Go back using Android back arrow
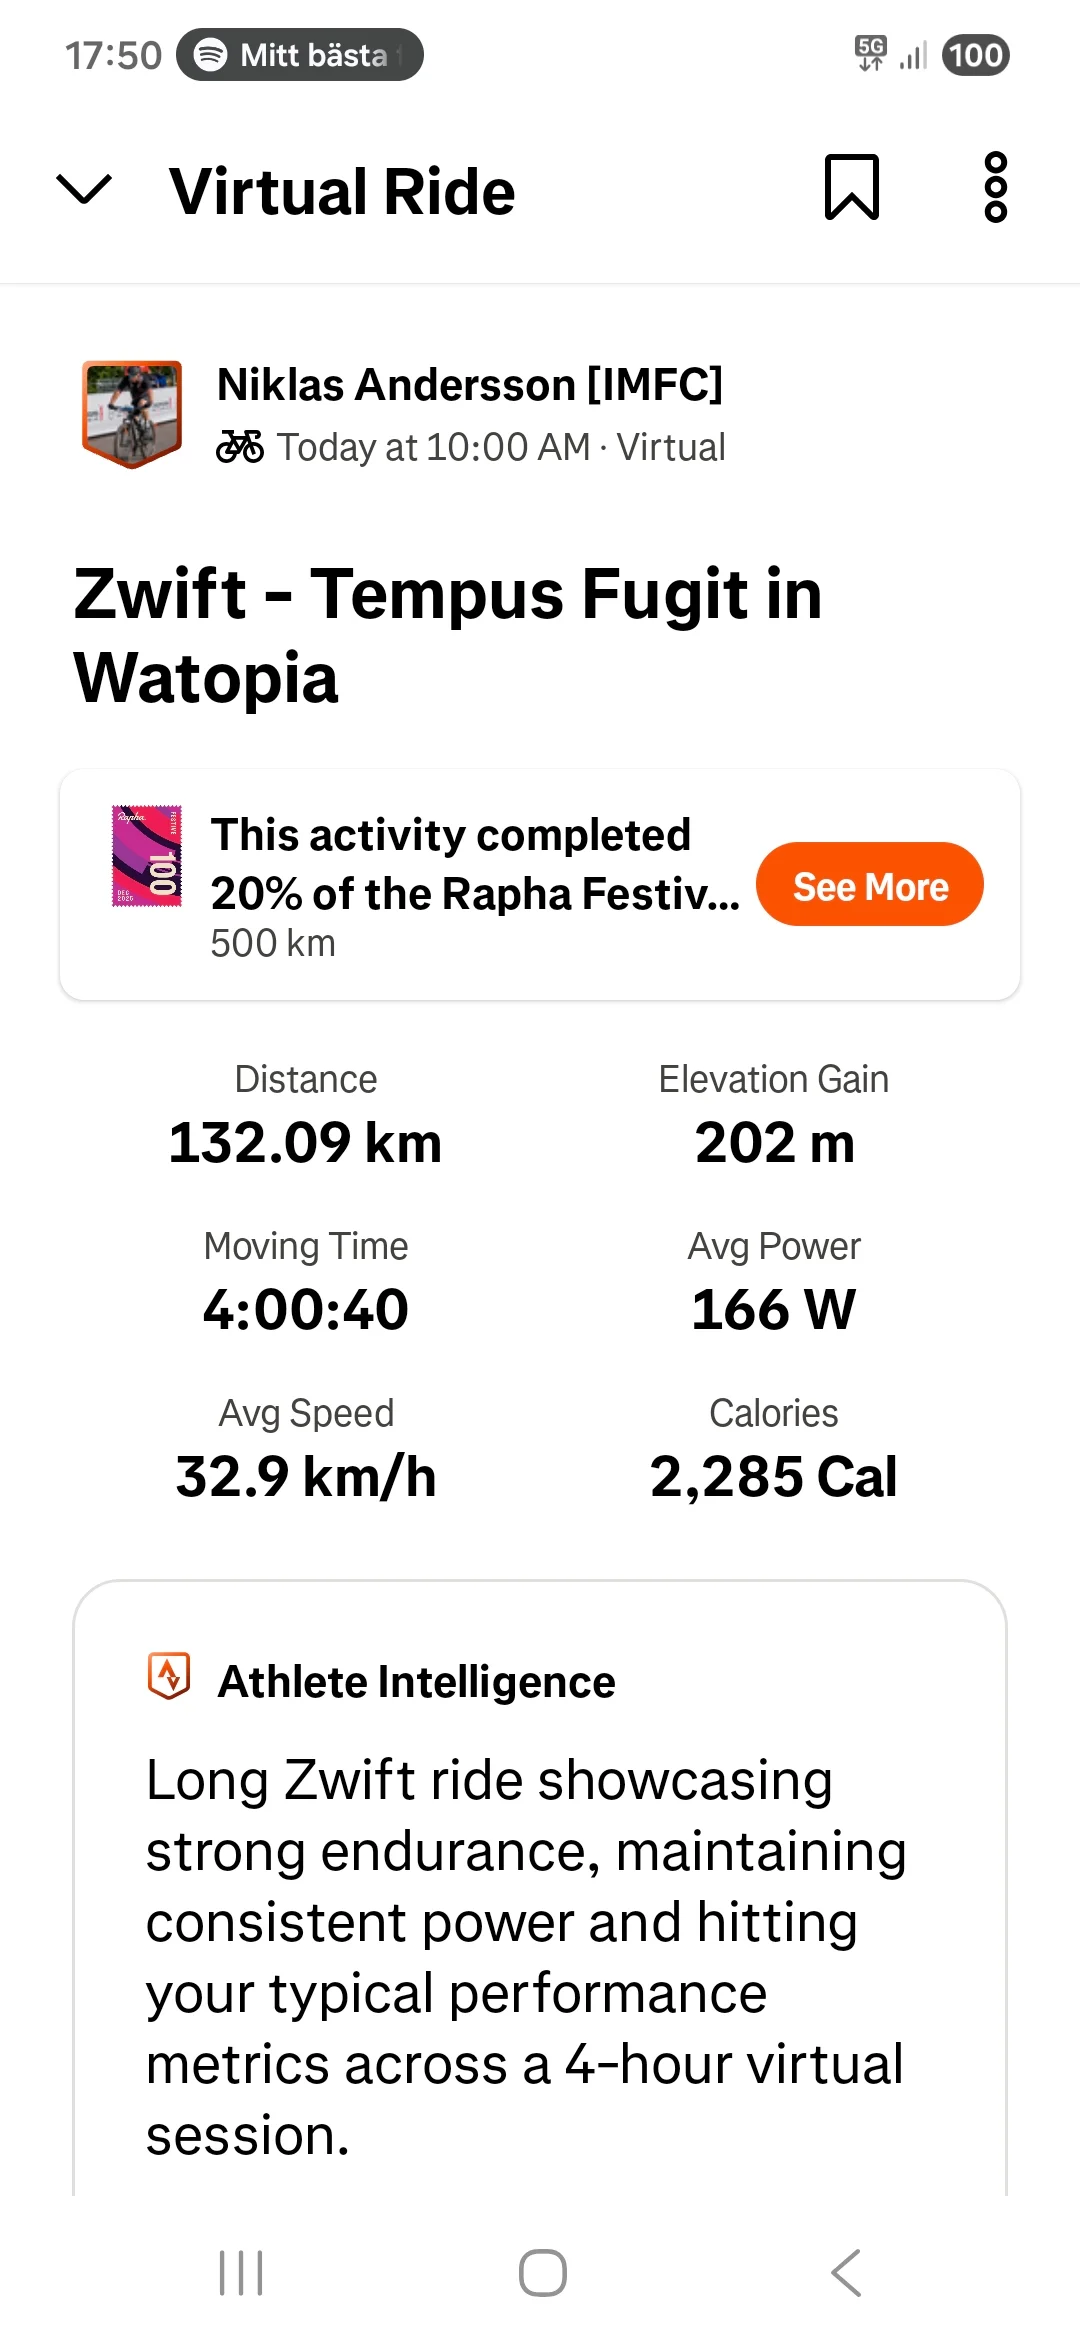This screenshot has height=2340, width=1080. click(x=846, y=2273)
